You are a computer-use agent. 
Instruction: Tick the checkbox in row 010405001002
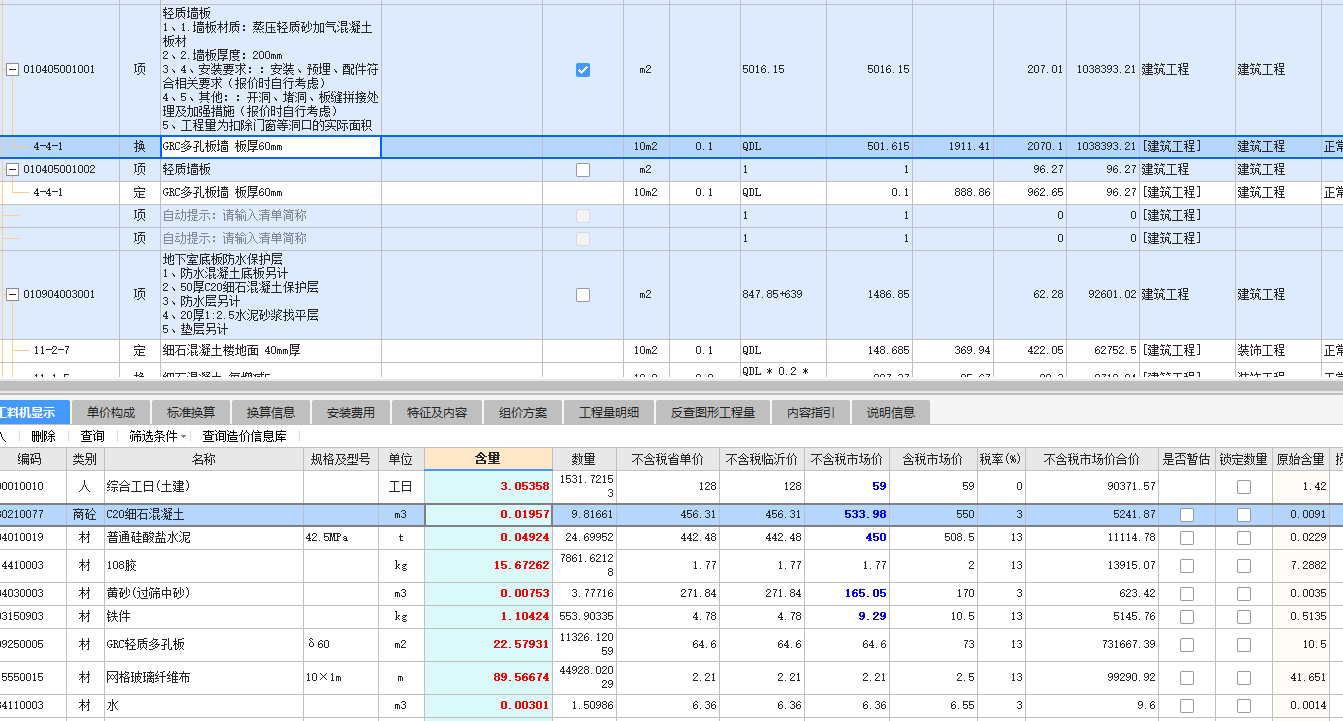point(583,170)
